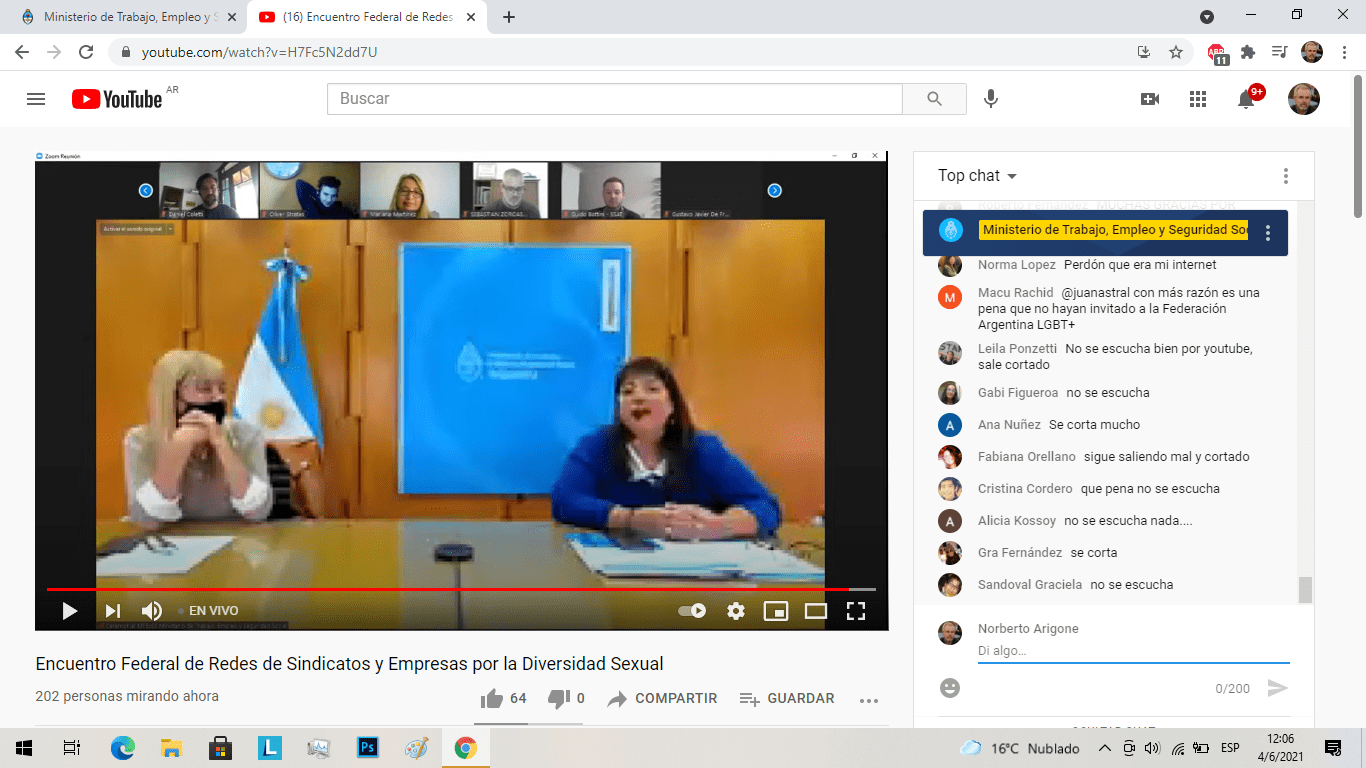Open the YouTube apps grid

(1198, 99)
